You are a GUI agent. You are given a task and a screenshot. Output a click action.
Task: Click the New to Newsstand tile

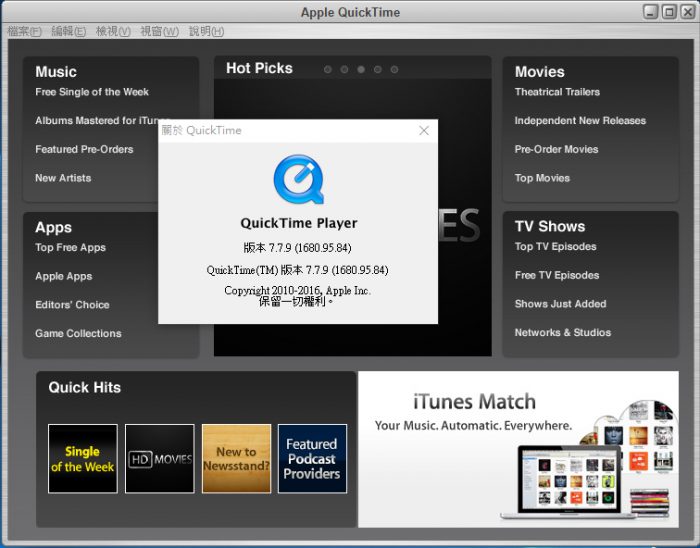(236, 459)
